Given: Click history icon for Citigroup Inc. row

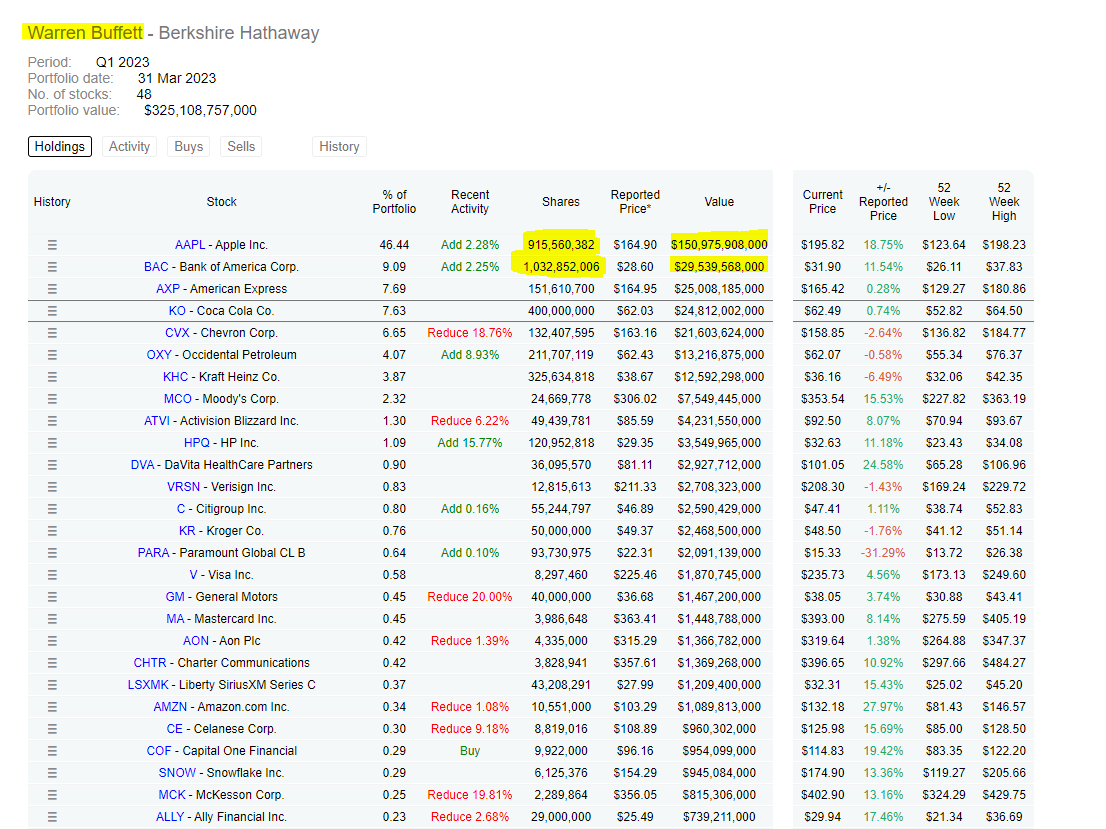Looking at the screenshot, I should pyautogui.click(x=52, y=509).
